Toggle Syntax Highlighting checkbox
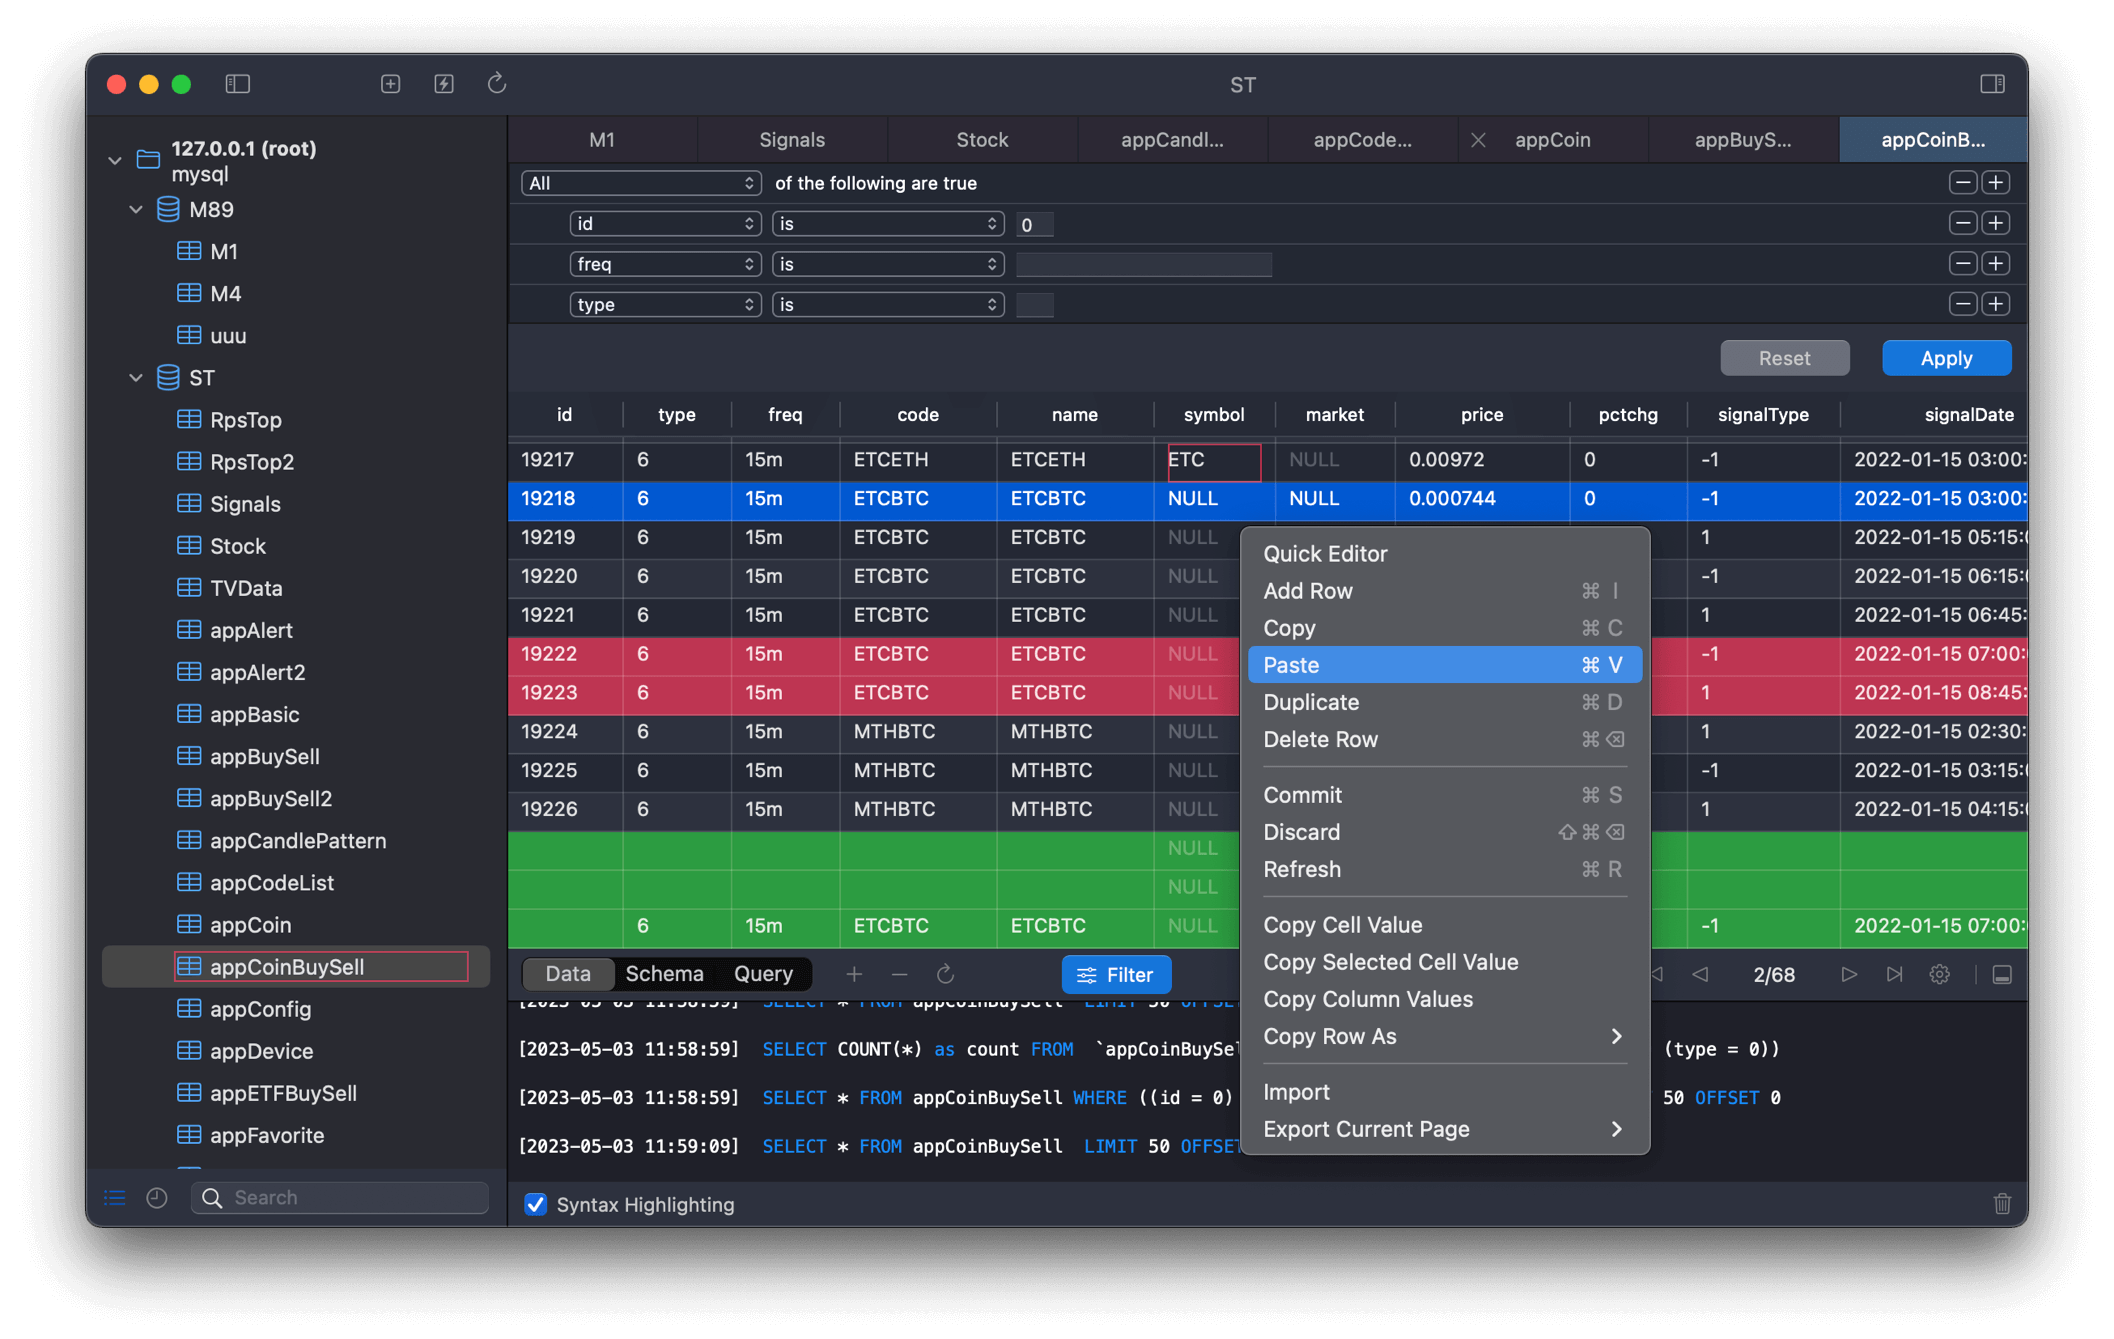This screenshot has width=2114, height=1339. [x=536, y=1204]
